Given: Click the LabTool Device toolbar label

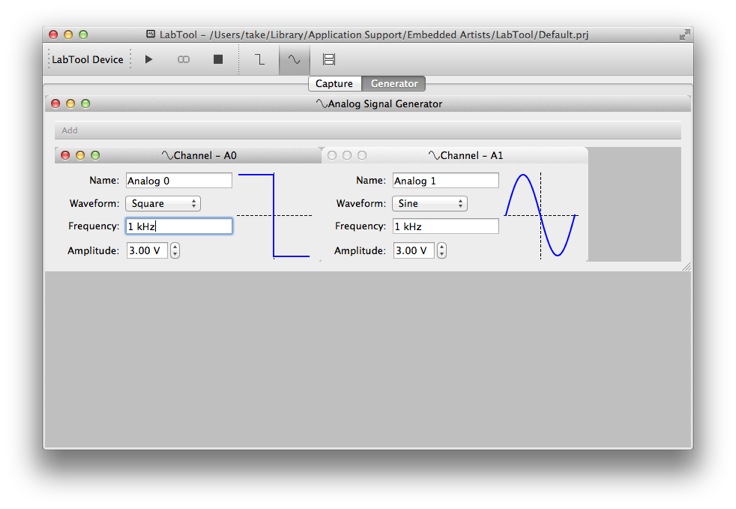Looking at the screenshot, I should (88, 60).
